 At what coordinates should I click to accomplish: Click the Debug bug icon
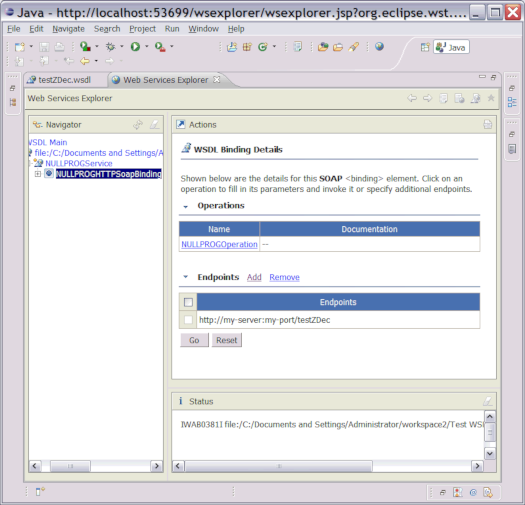point(110,47)
